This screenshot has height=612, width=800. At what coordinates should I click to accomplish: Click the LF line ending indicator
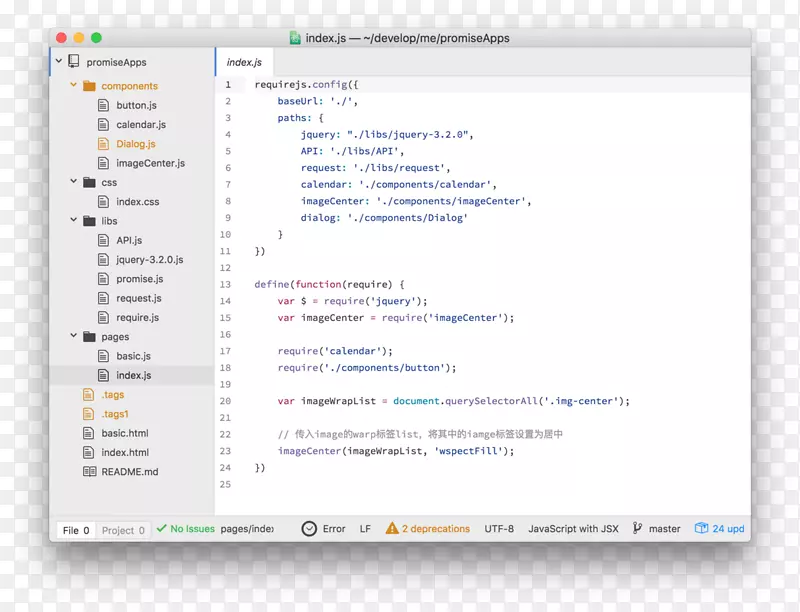coord(364,528)
